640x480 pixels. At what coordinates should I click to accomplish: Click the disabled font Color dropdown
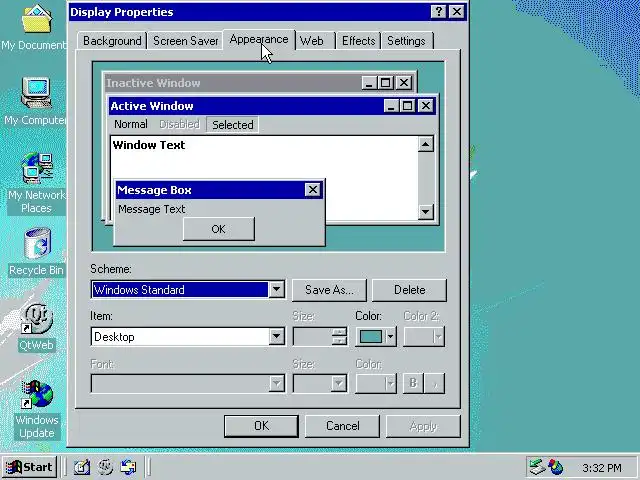pyautogui.click(x=376, y=384)
